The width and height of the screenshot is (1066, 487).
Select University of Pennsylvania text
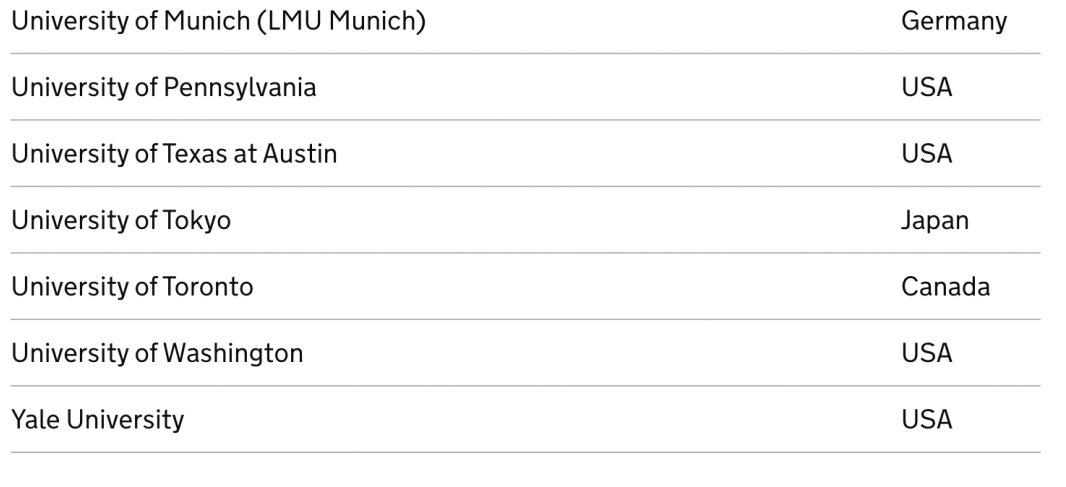[164, 88]
